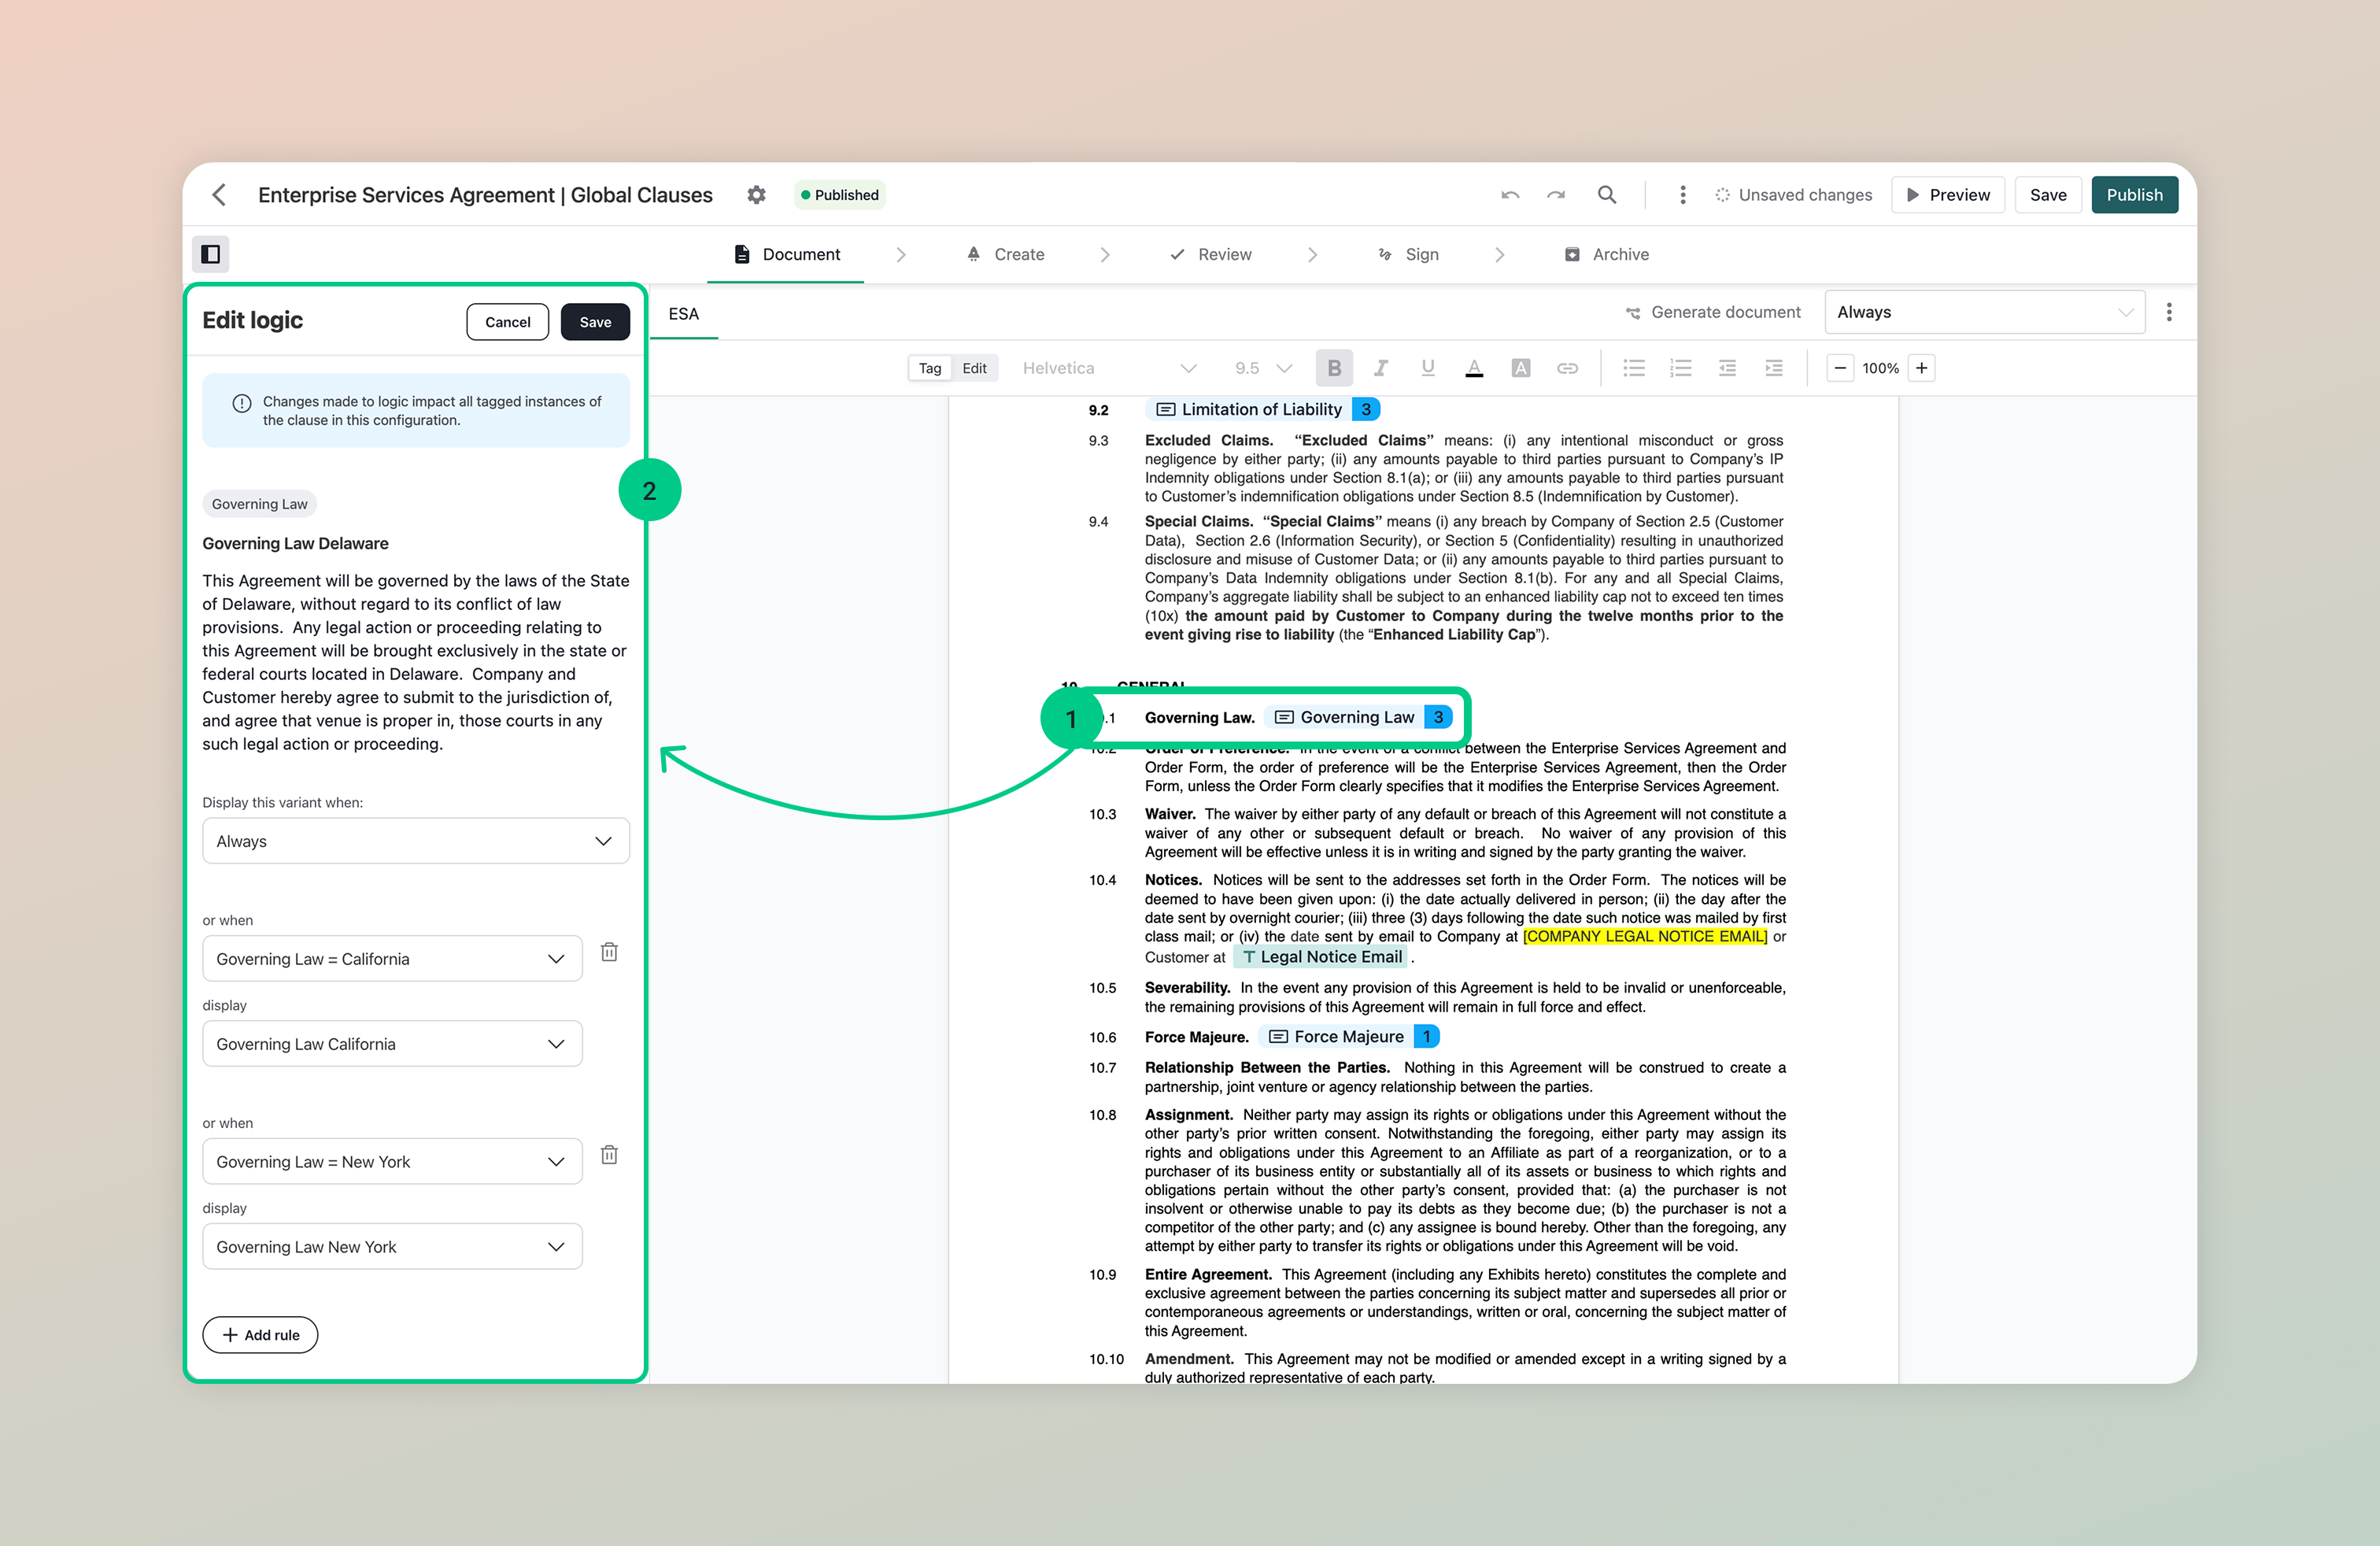
Task: Open header more options menu
Action: (x=1682, y=195)
